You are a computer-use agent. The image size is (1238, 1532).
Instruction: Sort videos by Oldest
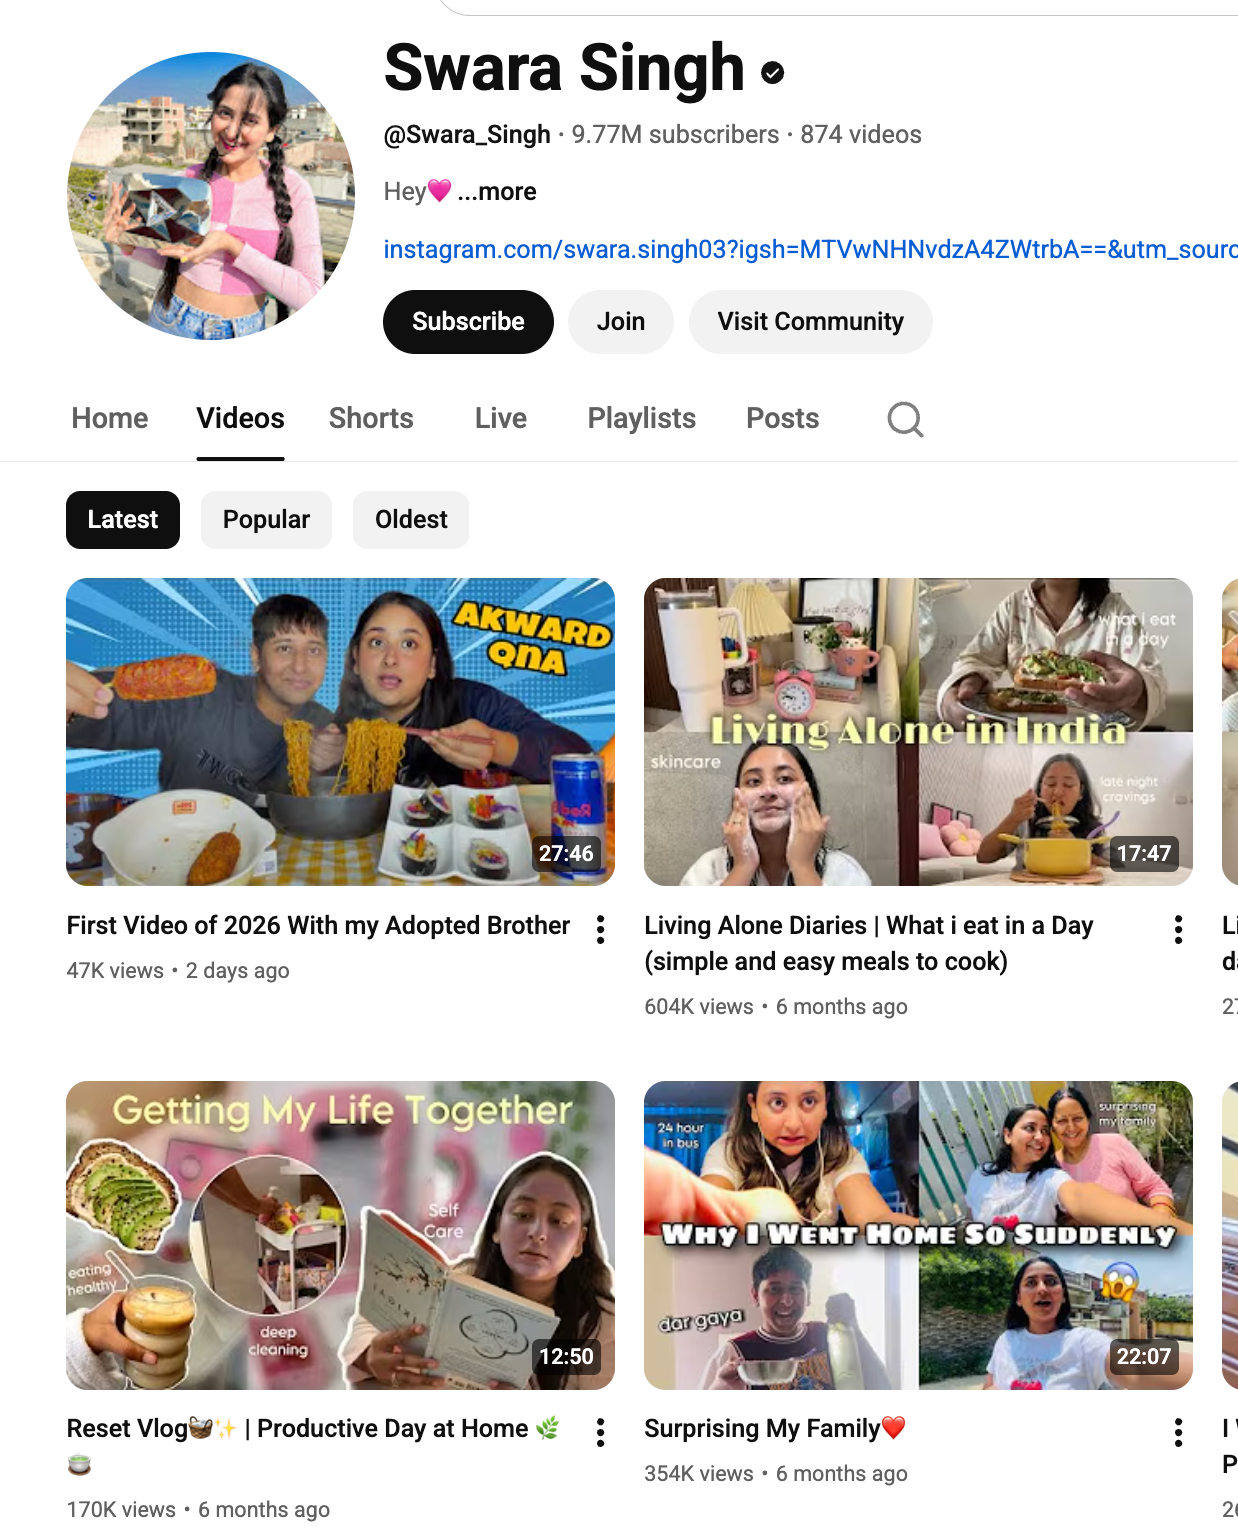pyautogui.click(x=411, y=520)
